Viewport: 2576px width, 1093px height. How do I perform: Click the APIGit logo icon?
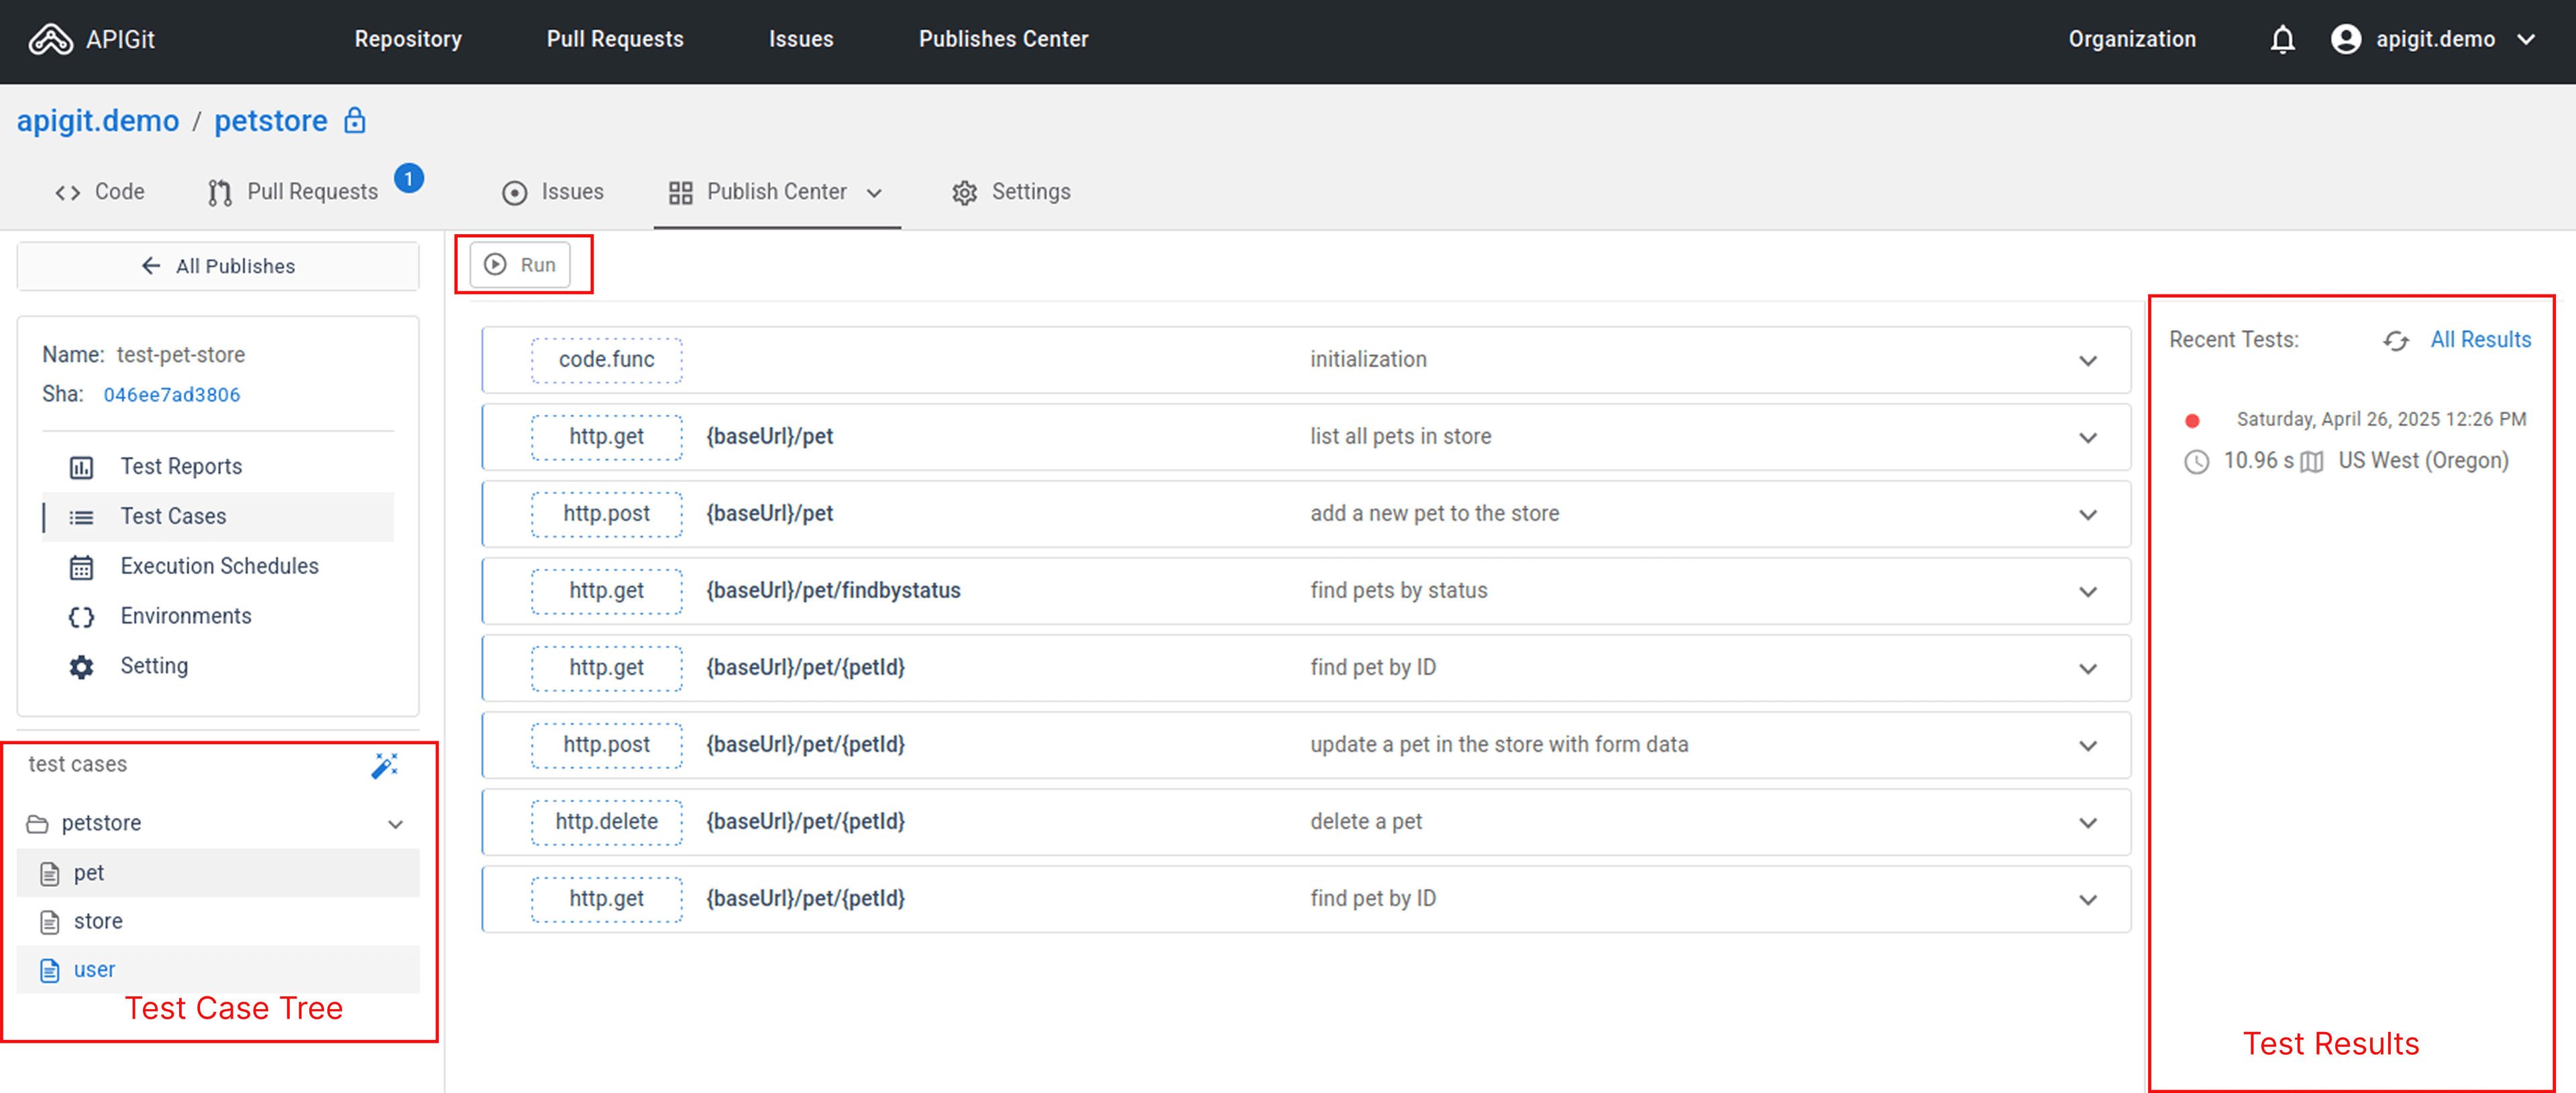tap(50, 39)
